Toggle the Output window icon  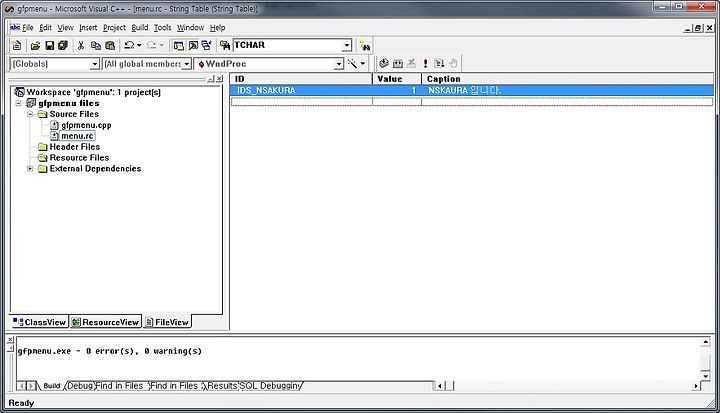pos(193,45)
